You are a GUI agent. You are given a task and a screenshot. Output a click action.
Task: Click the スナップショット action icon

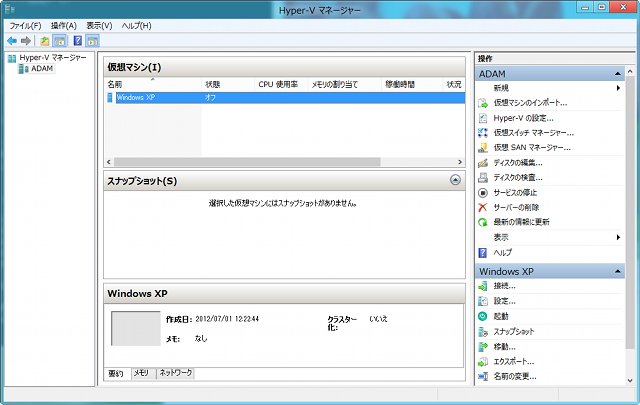point(483,332)
